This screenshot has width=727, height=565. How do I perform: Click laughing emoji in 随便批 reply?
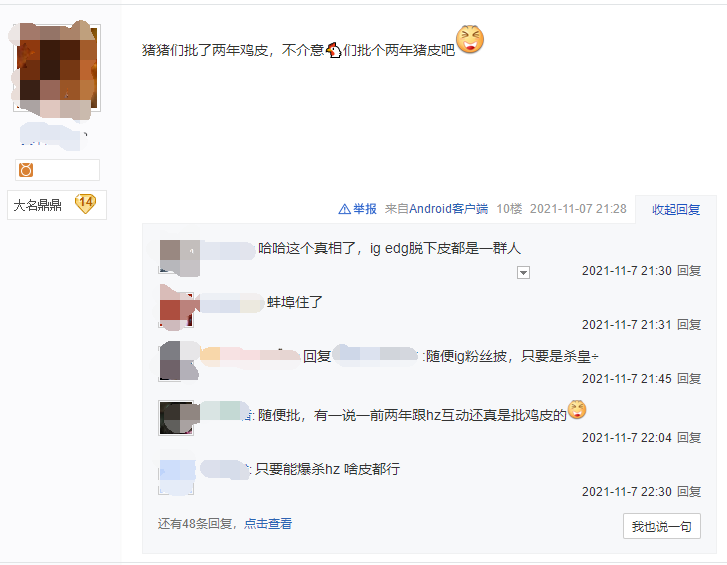(577, 409)
